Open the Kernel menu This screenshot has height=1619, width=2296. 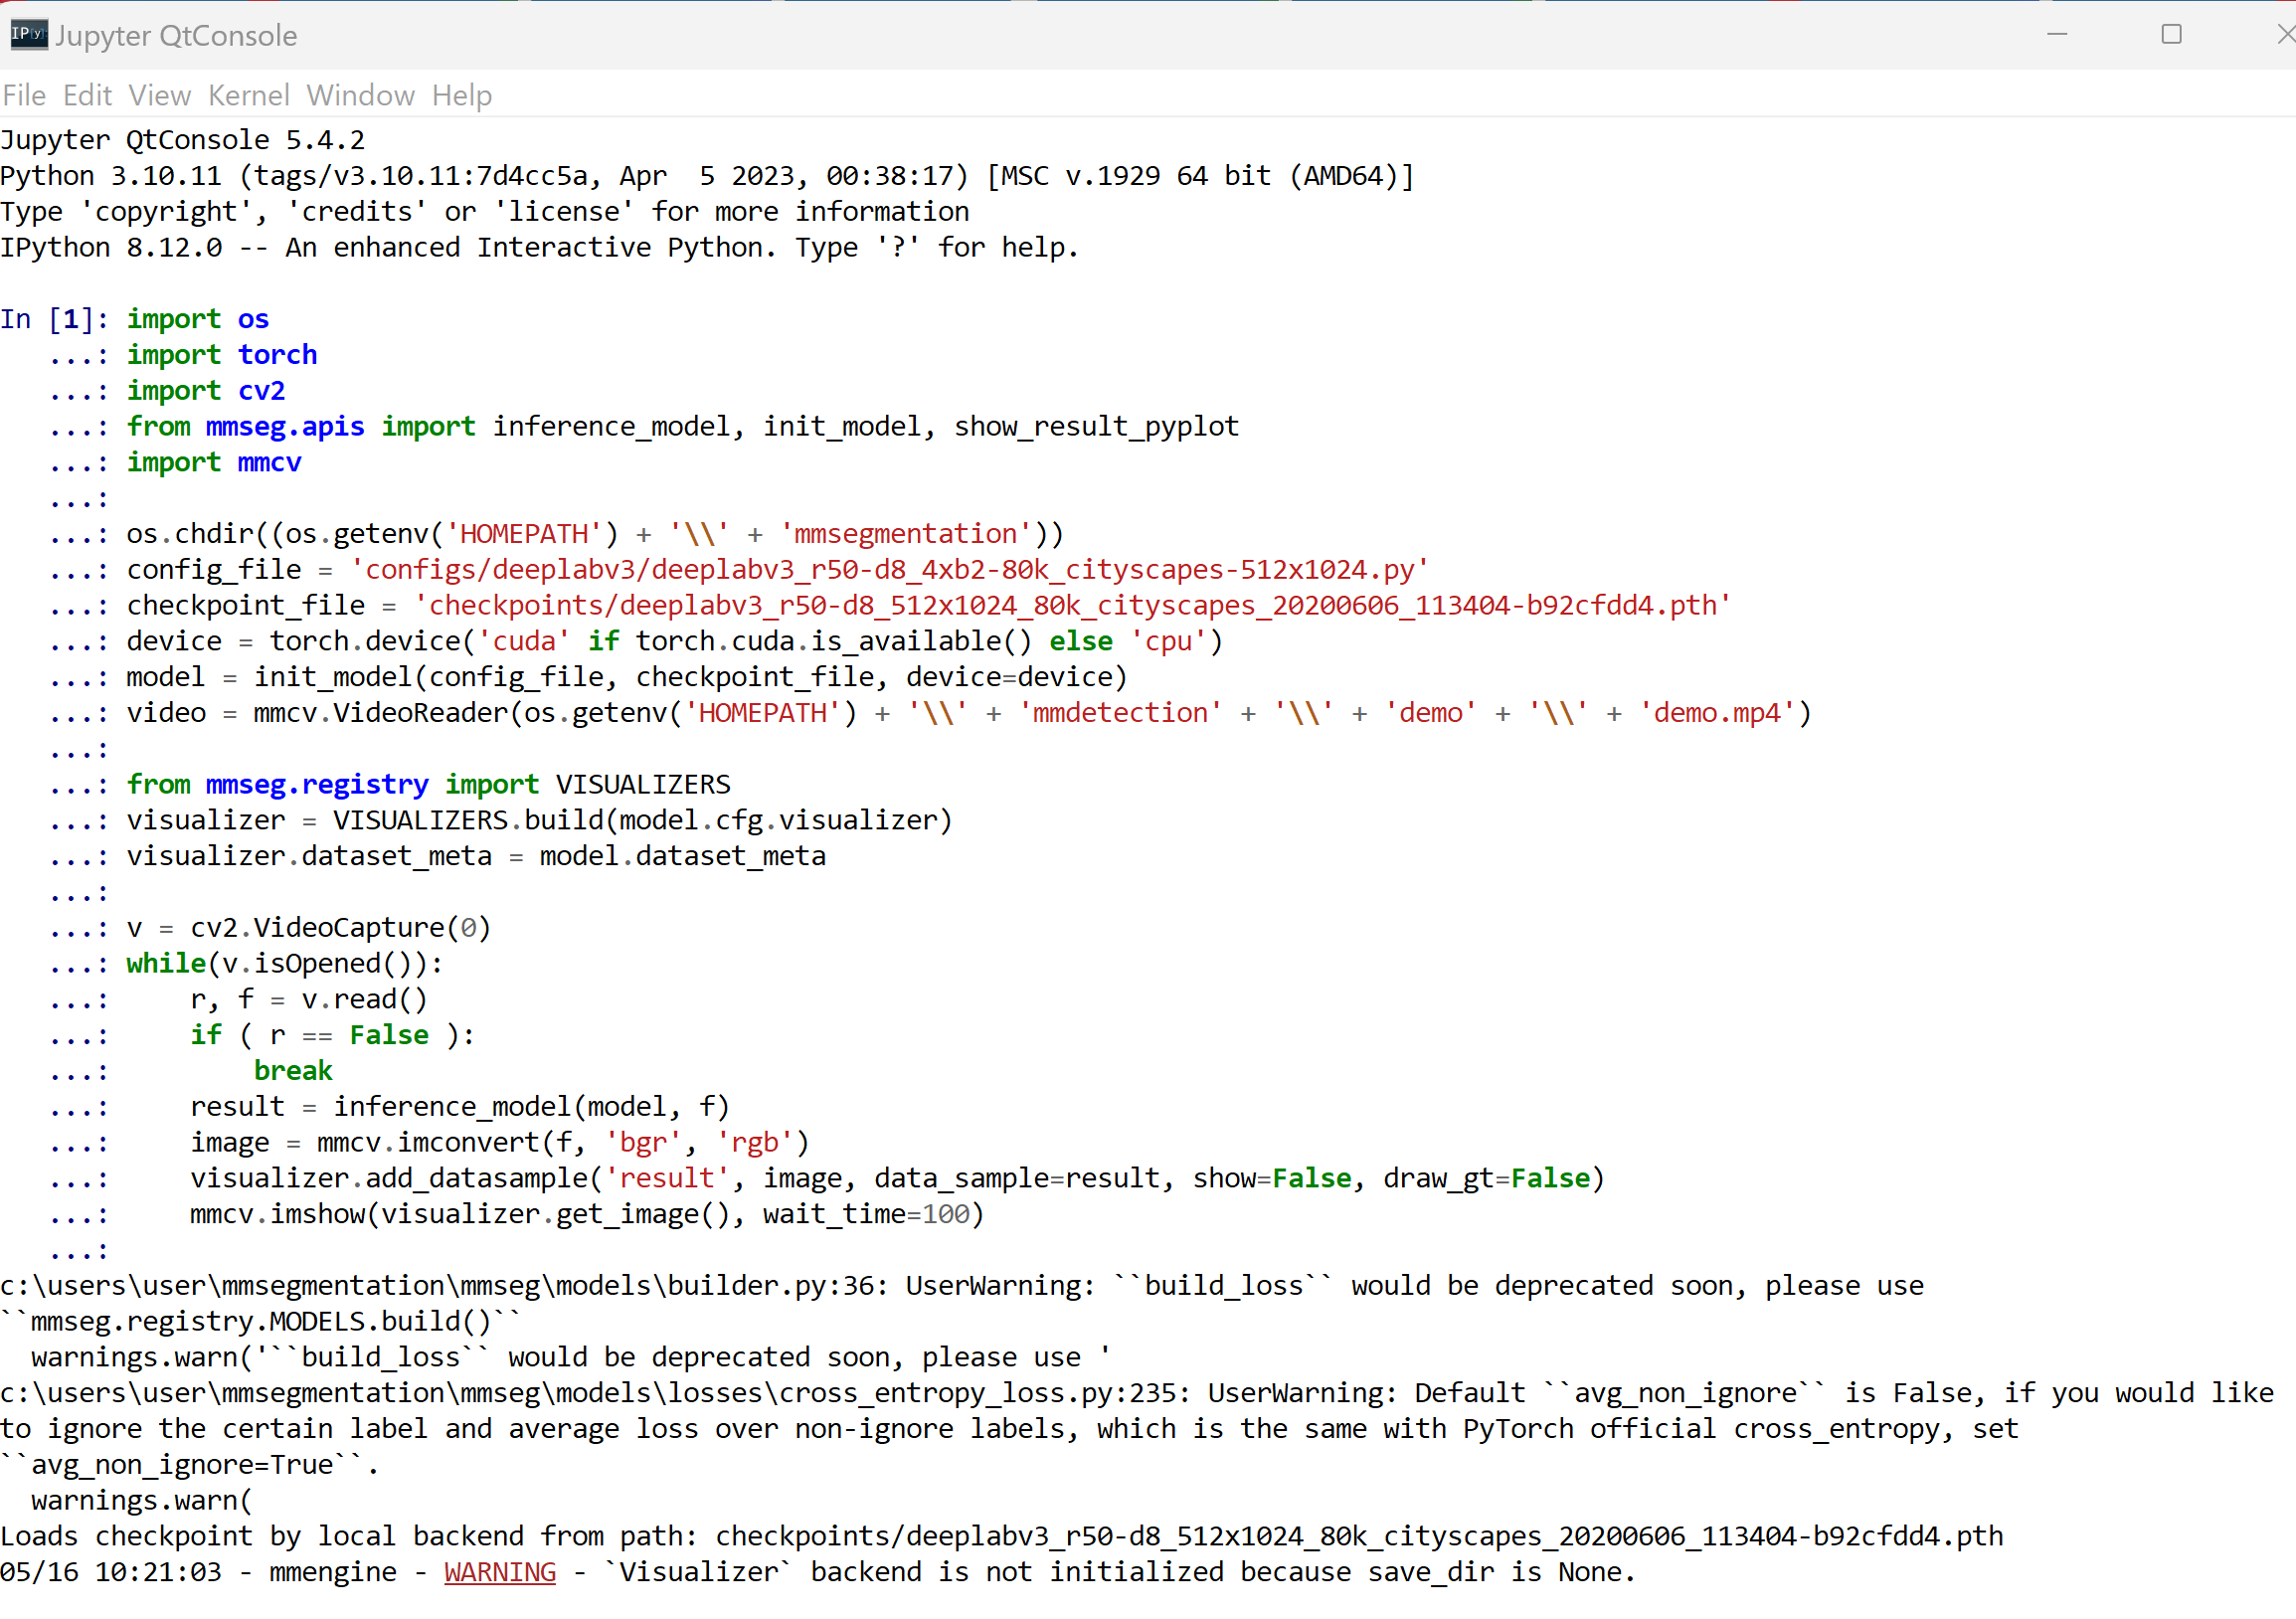point(248,95)
